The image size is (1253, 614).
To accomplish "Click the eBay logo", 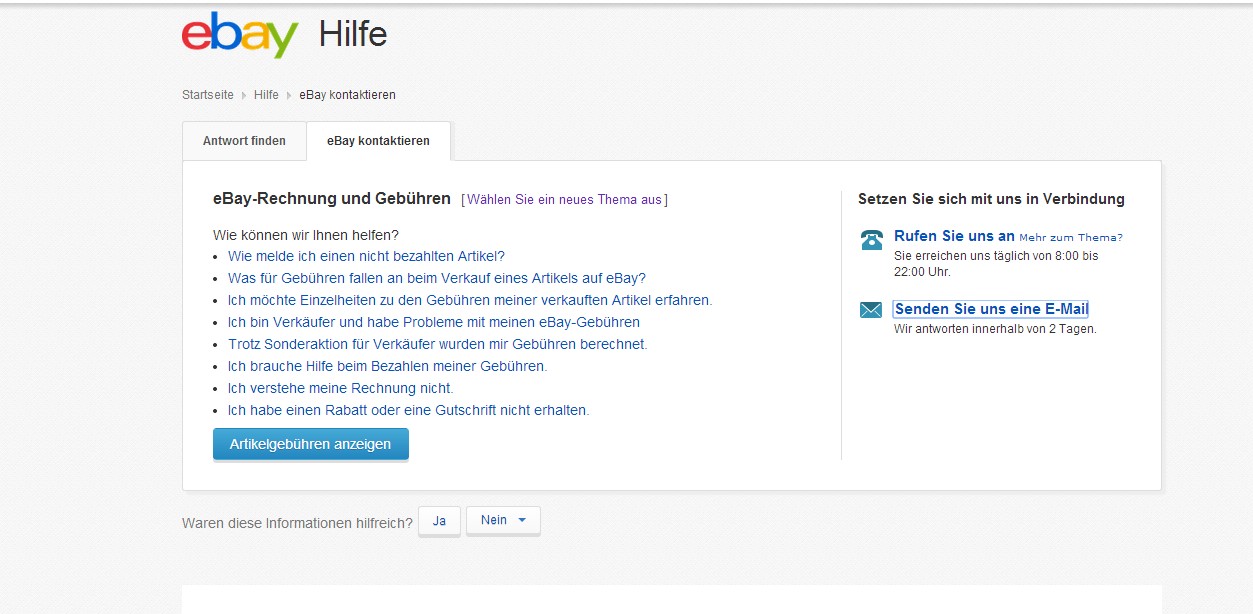I will click(240, 35).
